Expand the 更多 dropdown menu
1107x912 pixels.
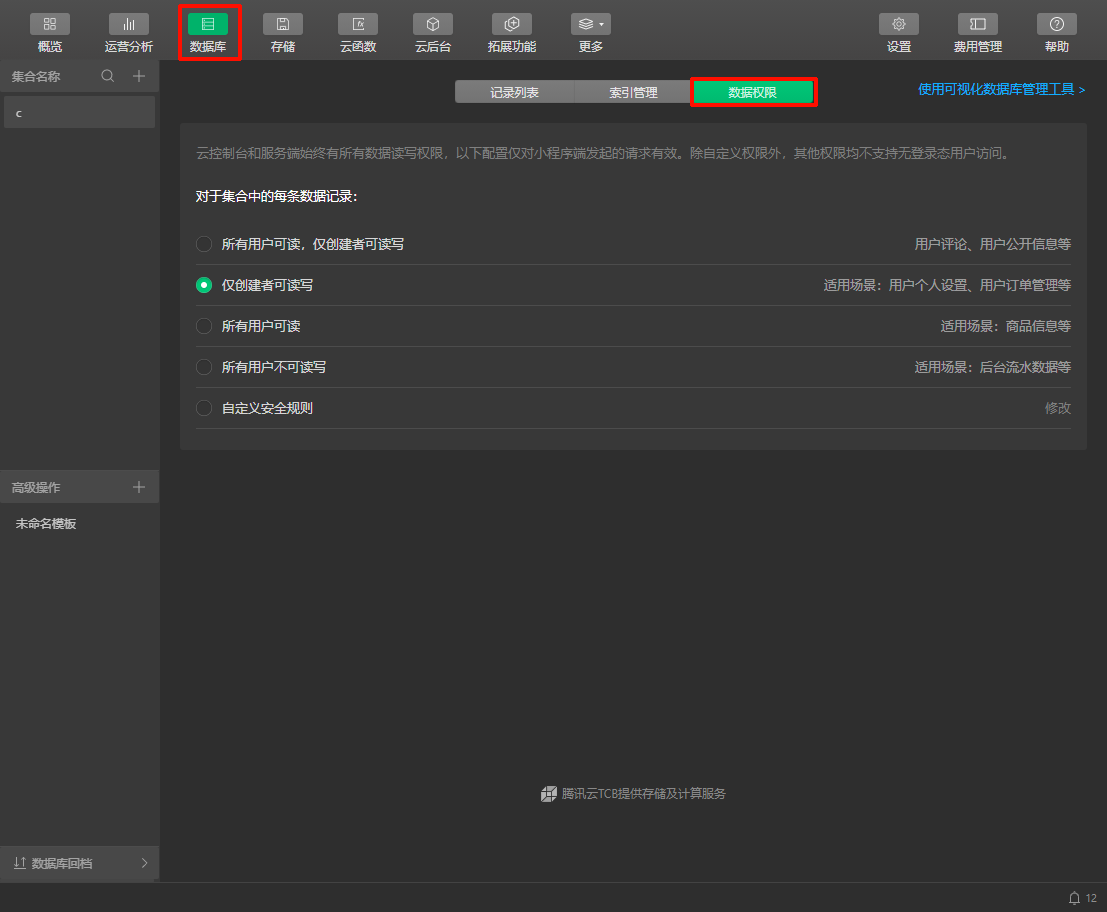590,24
